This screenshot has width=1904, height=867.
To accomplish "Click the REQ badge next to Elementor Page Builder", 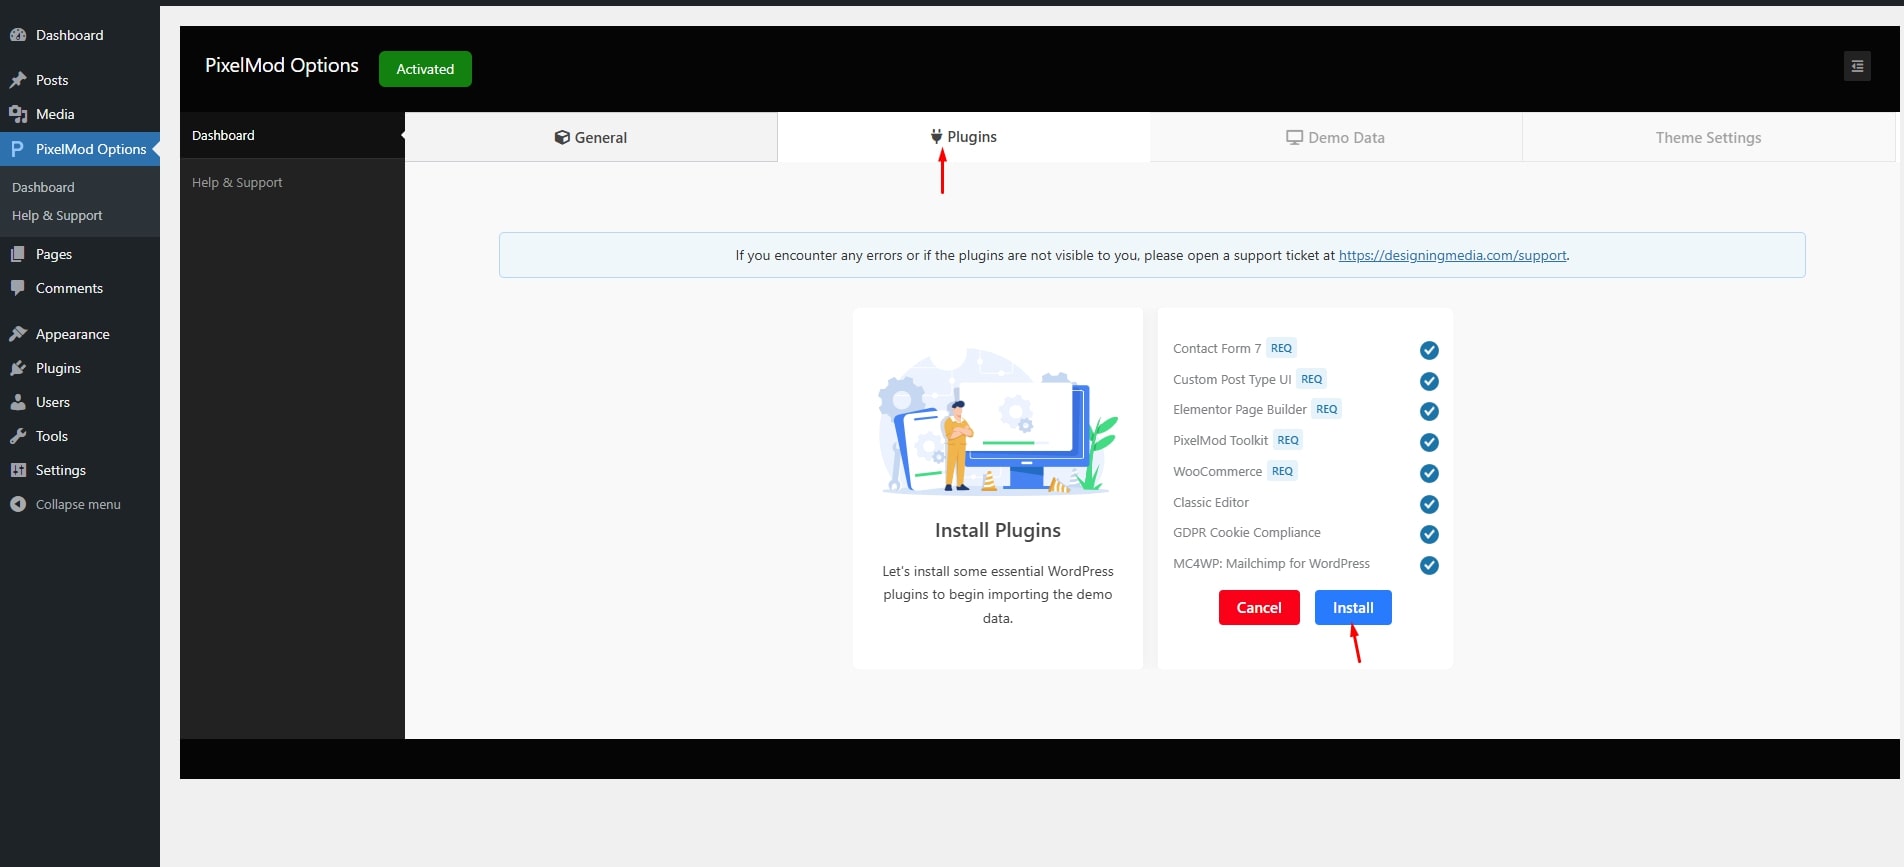I will (x=1326, y=409).
